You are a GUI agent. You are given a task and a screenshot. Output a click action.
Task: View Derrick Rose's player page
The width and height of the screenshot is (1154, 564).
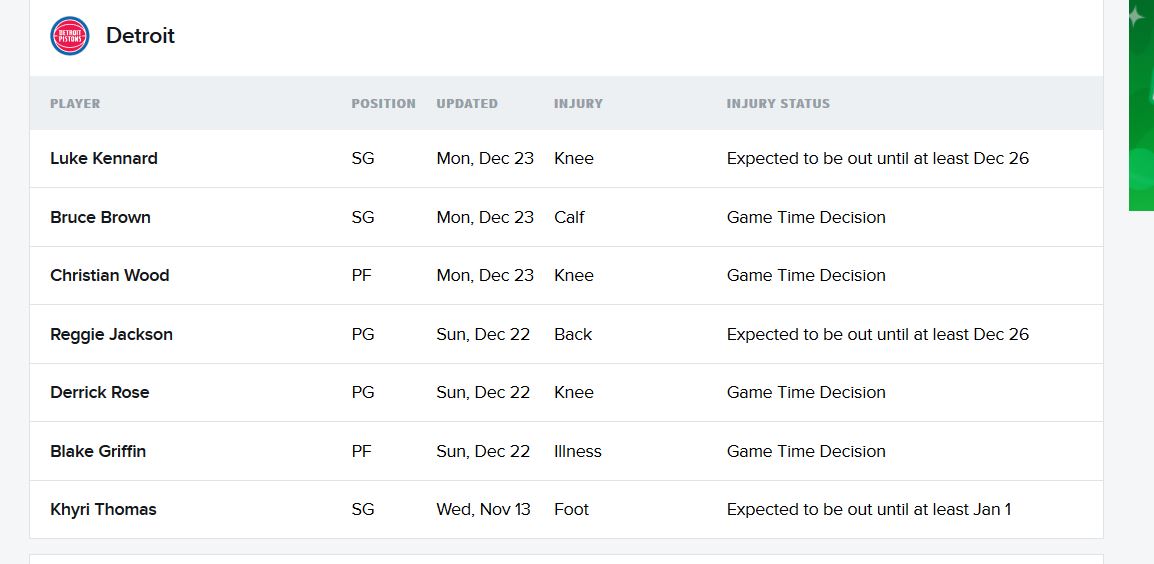coord(100,392)
